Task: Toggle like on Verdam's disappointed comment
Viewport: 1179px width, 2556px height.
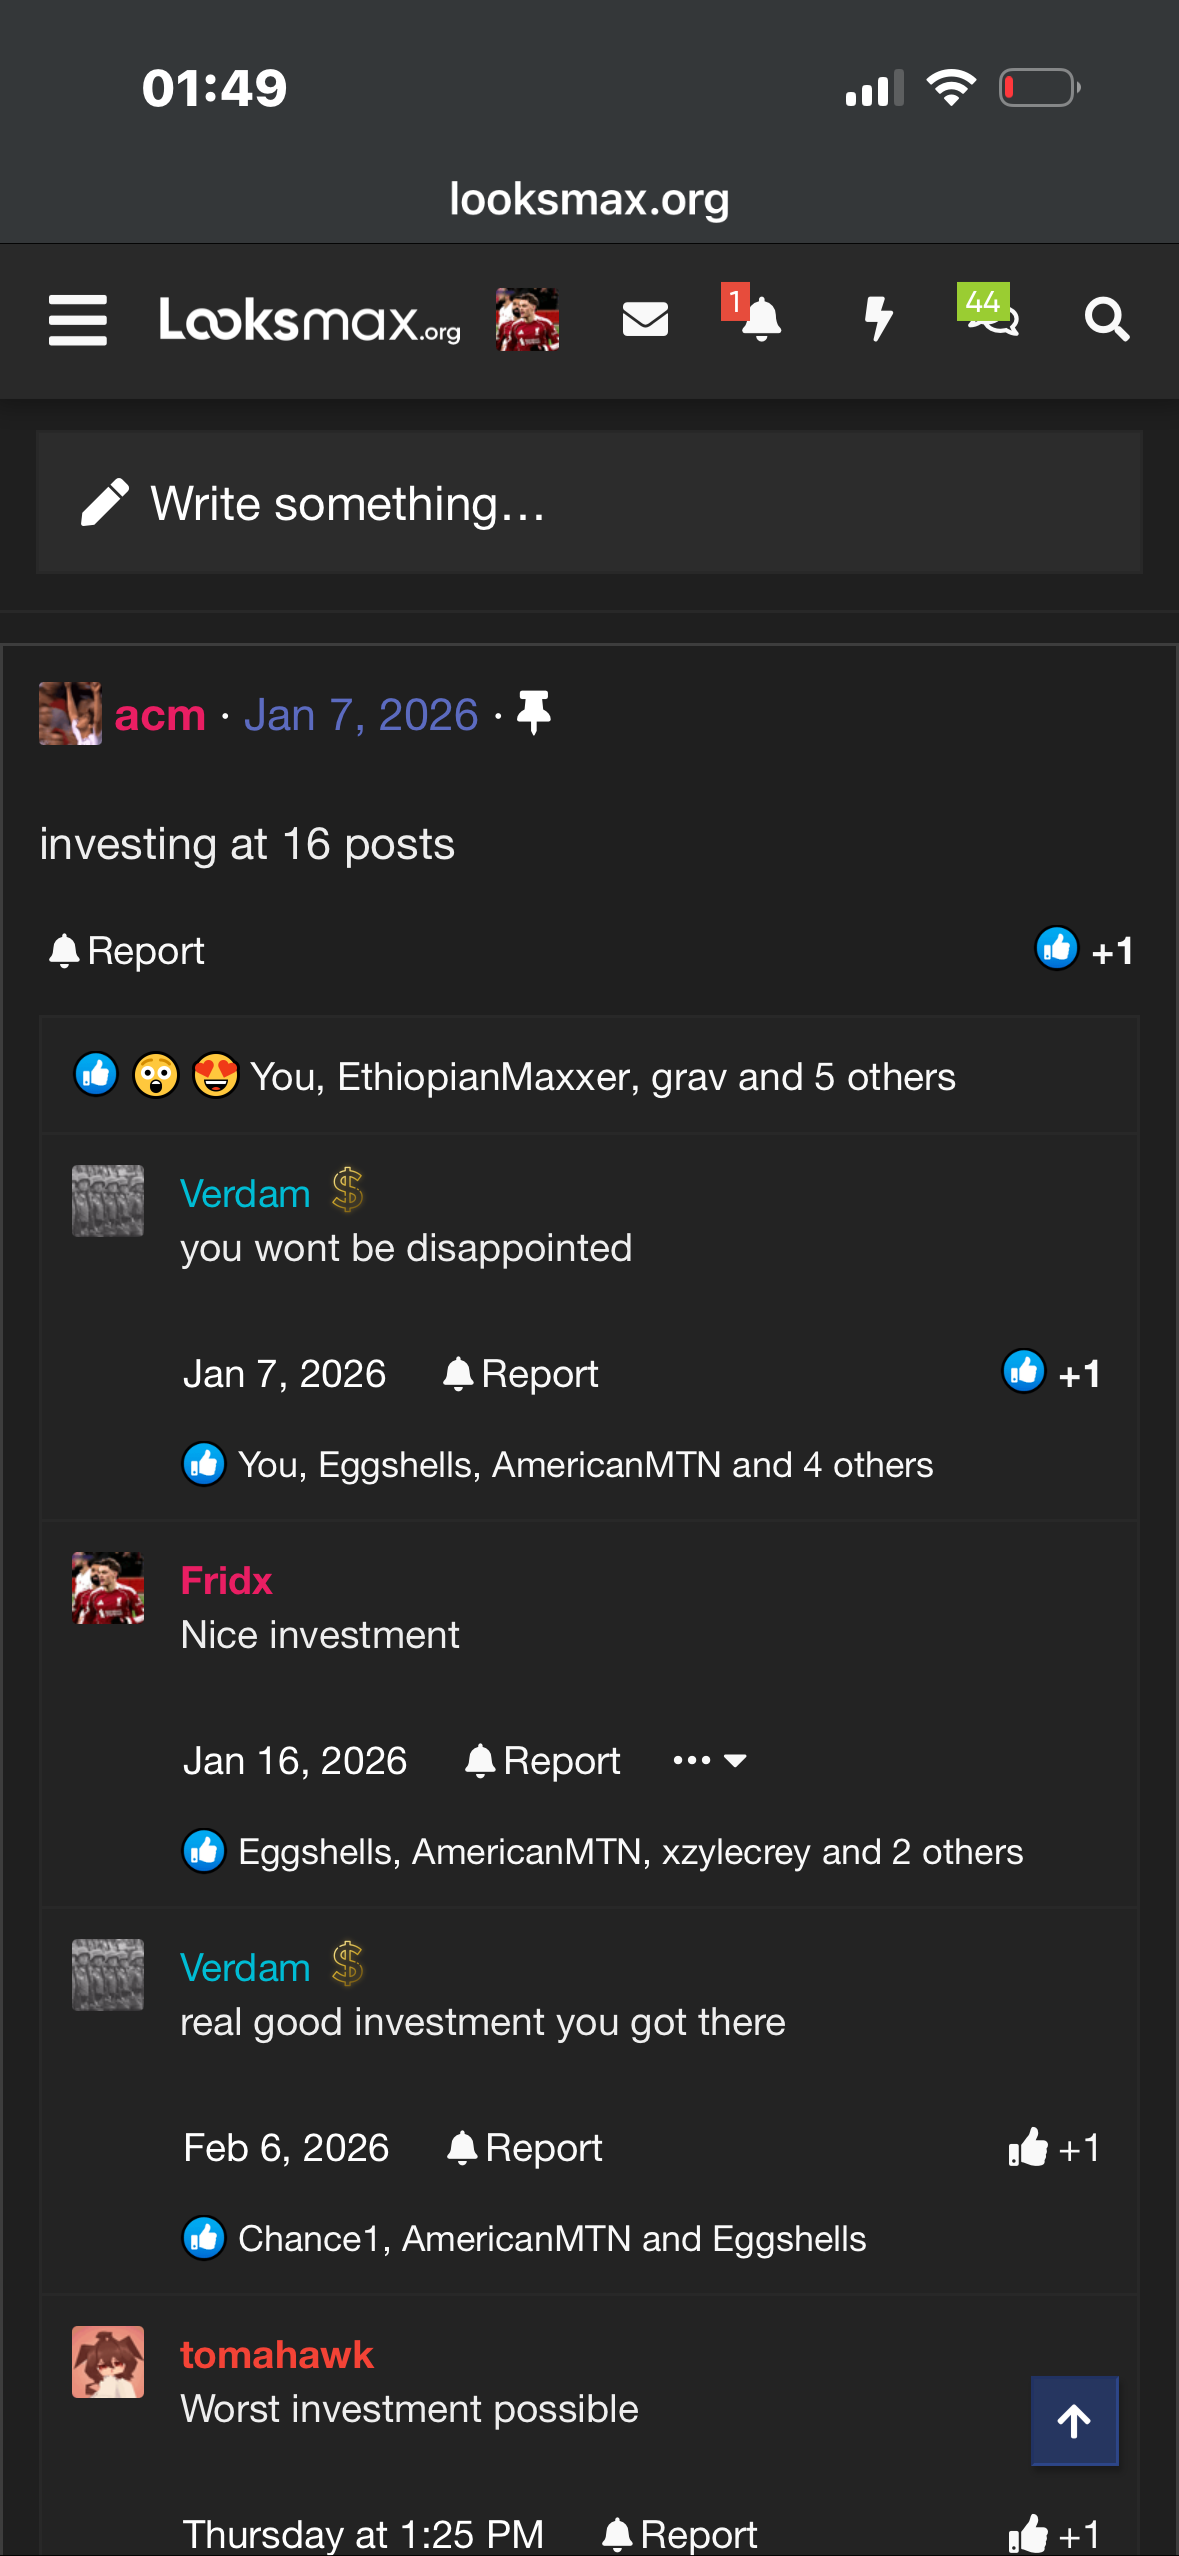Action: coord(1051,1373)
